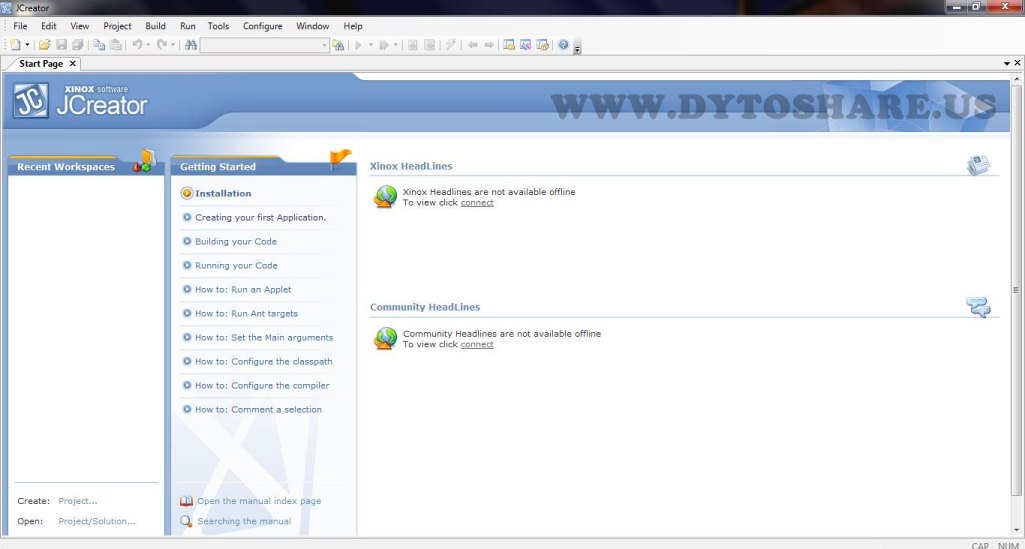
Task: Click the second view-window toolbar icon
Action: [526, 45]
